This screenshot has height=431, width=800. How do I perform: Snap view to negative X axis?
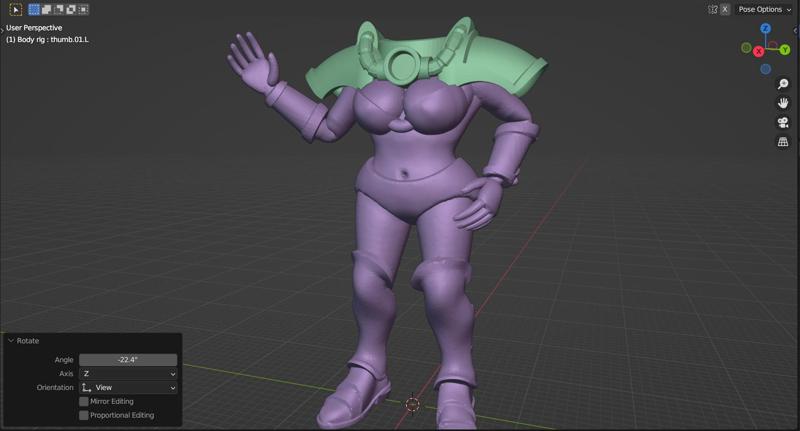point(773,45)
